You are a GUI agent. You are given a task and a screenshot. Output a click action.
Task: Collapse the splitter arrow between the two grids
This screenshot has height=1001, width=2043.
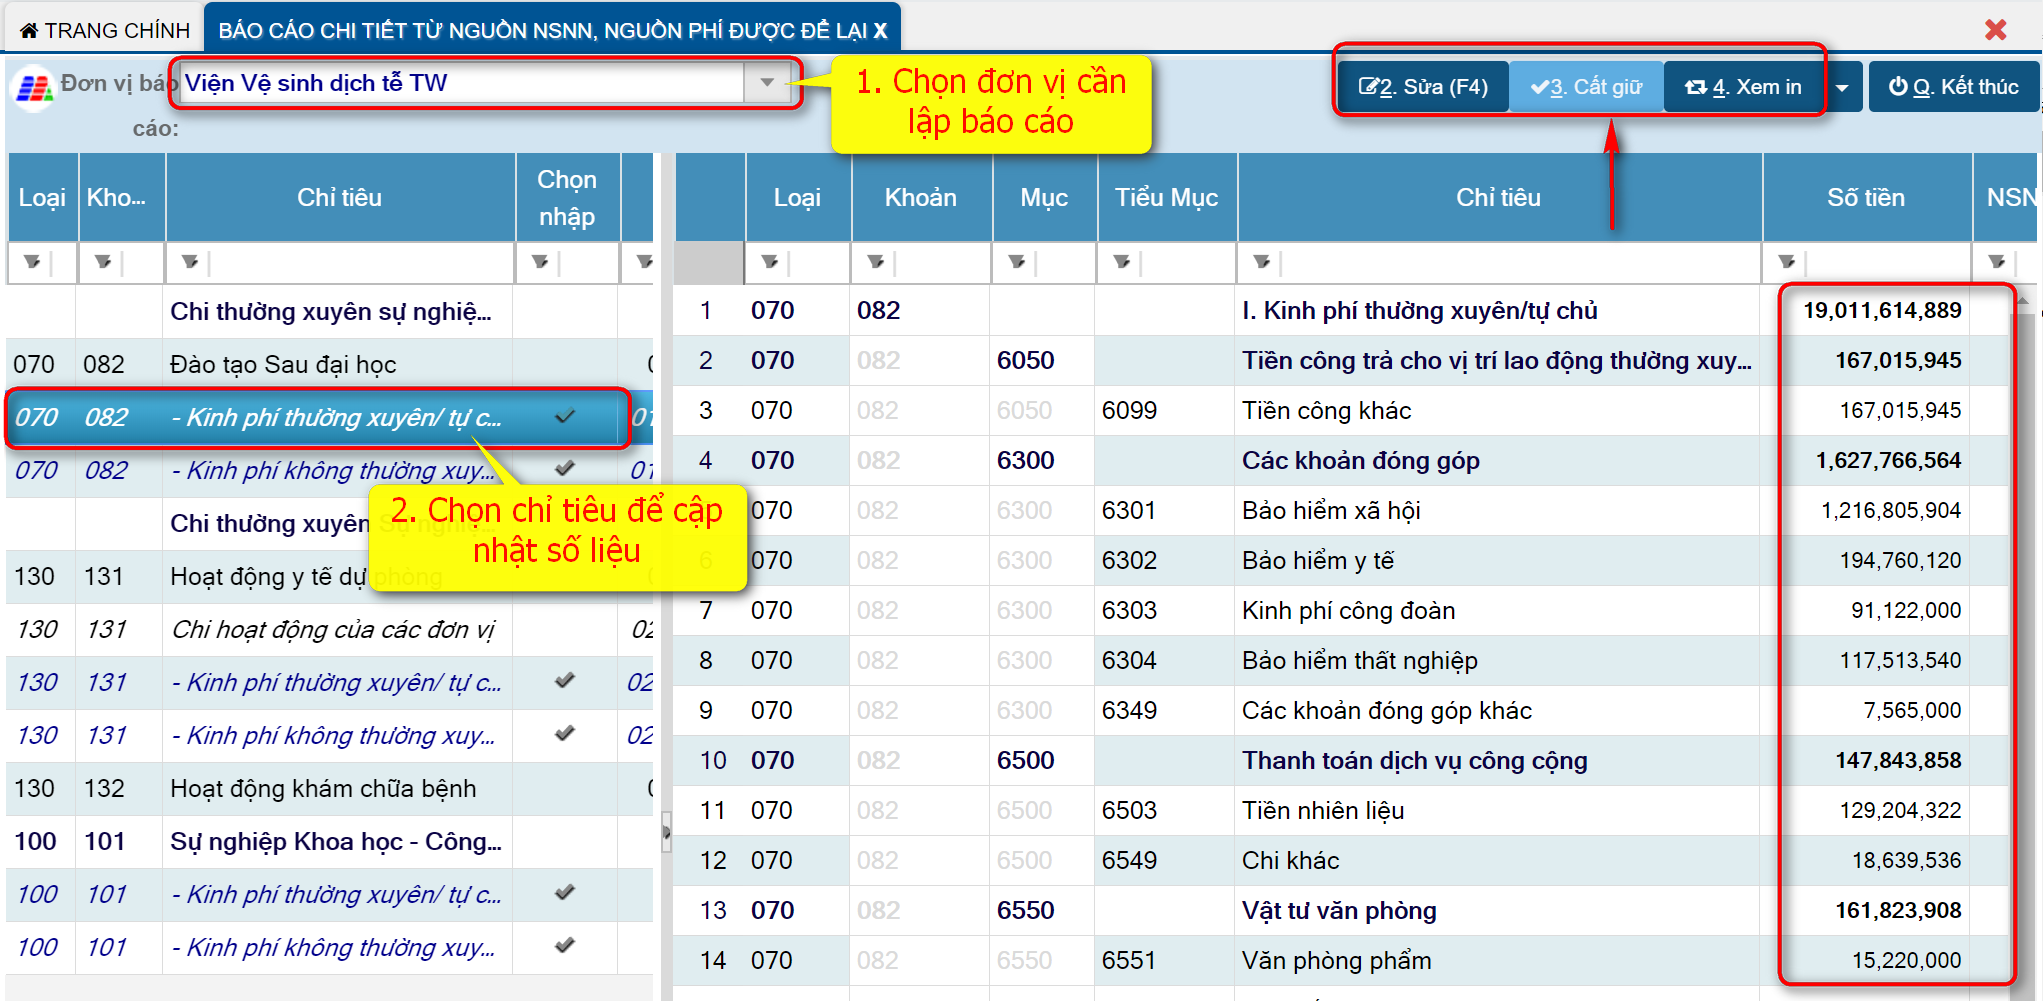click(666, 831)
